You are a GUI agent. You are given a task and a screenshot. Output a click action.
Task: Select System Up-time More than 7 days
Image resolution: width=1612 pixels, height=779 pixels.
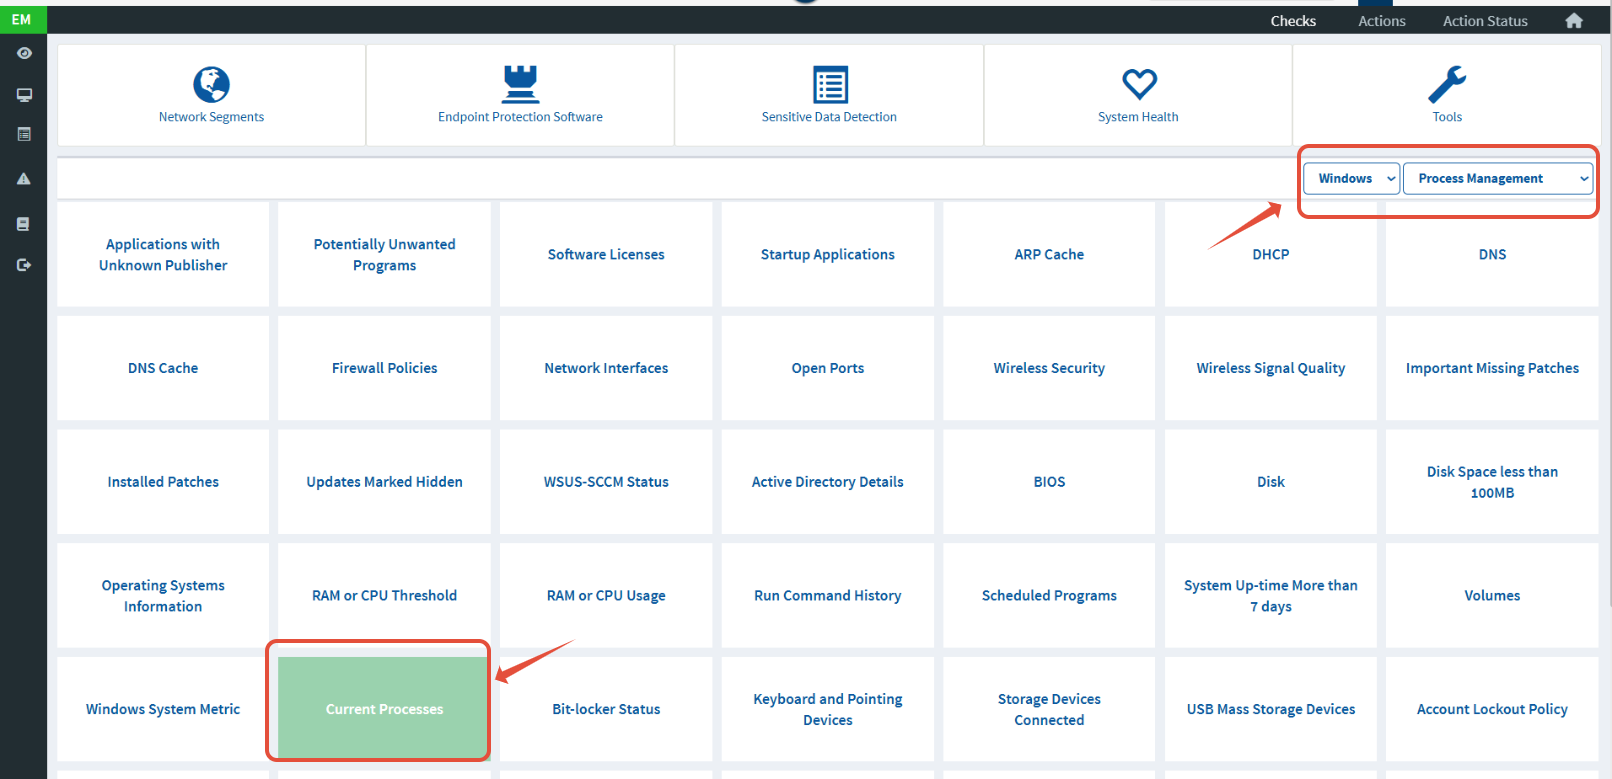tap(1271, 595)
